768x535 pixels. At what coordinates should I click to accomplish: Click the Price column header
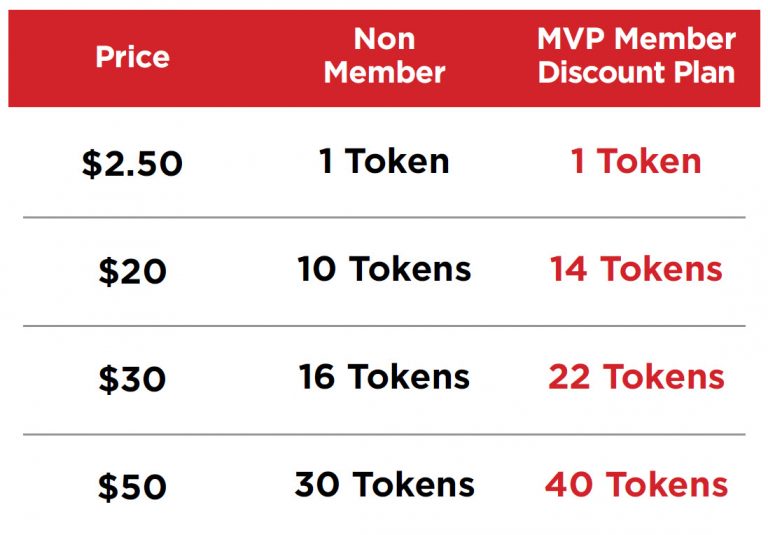click(133, 57)
